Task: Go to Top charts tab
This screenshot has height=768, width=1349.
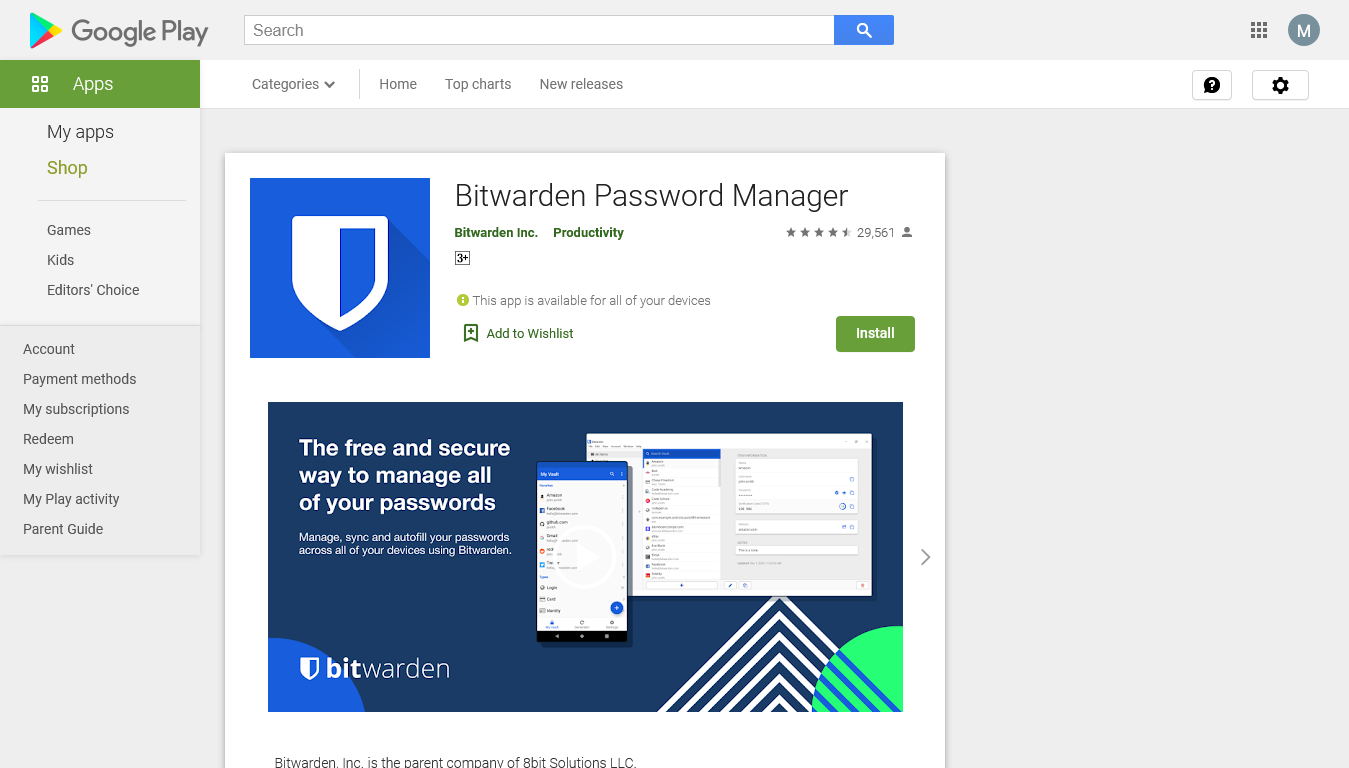Action: (x=478, y=84)
